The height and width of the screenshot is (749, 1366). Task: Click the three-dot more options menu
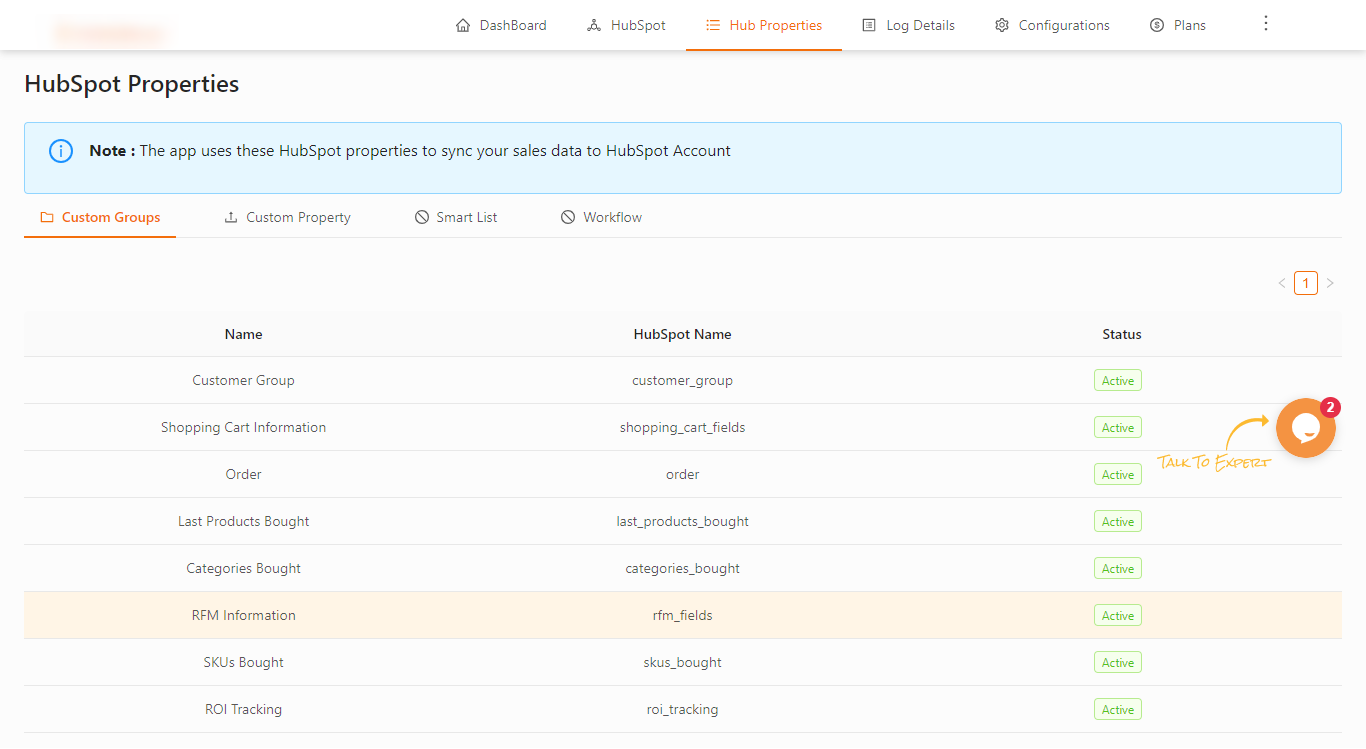pos(1266,23)
